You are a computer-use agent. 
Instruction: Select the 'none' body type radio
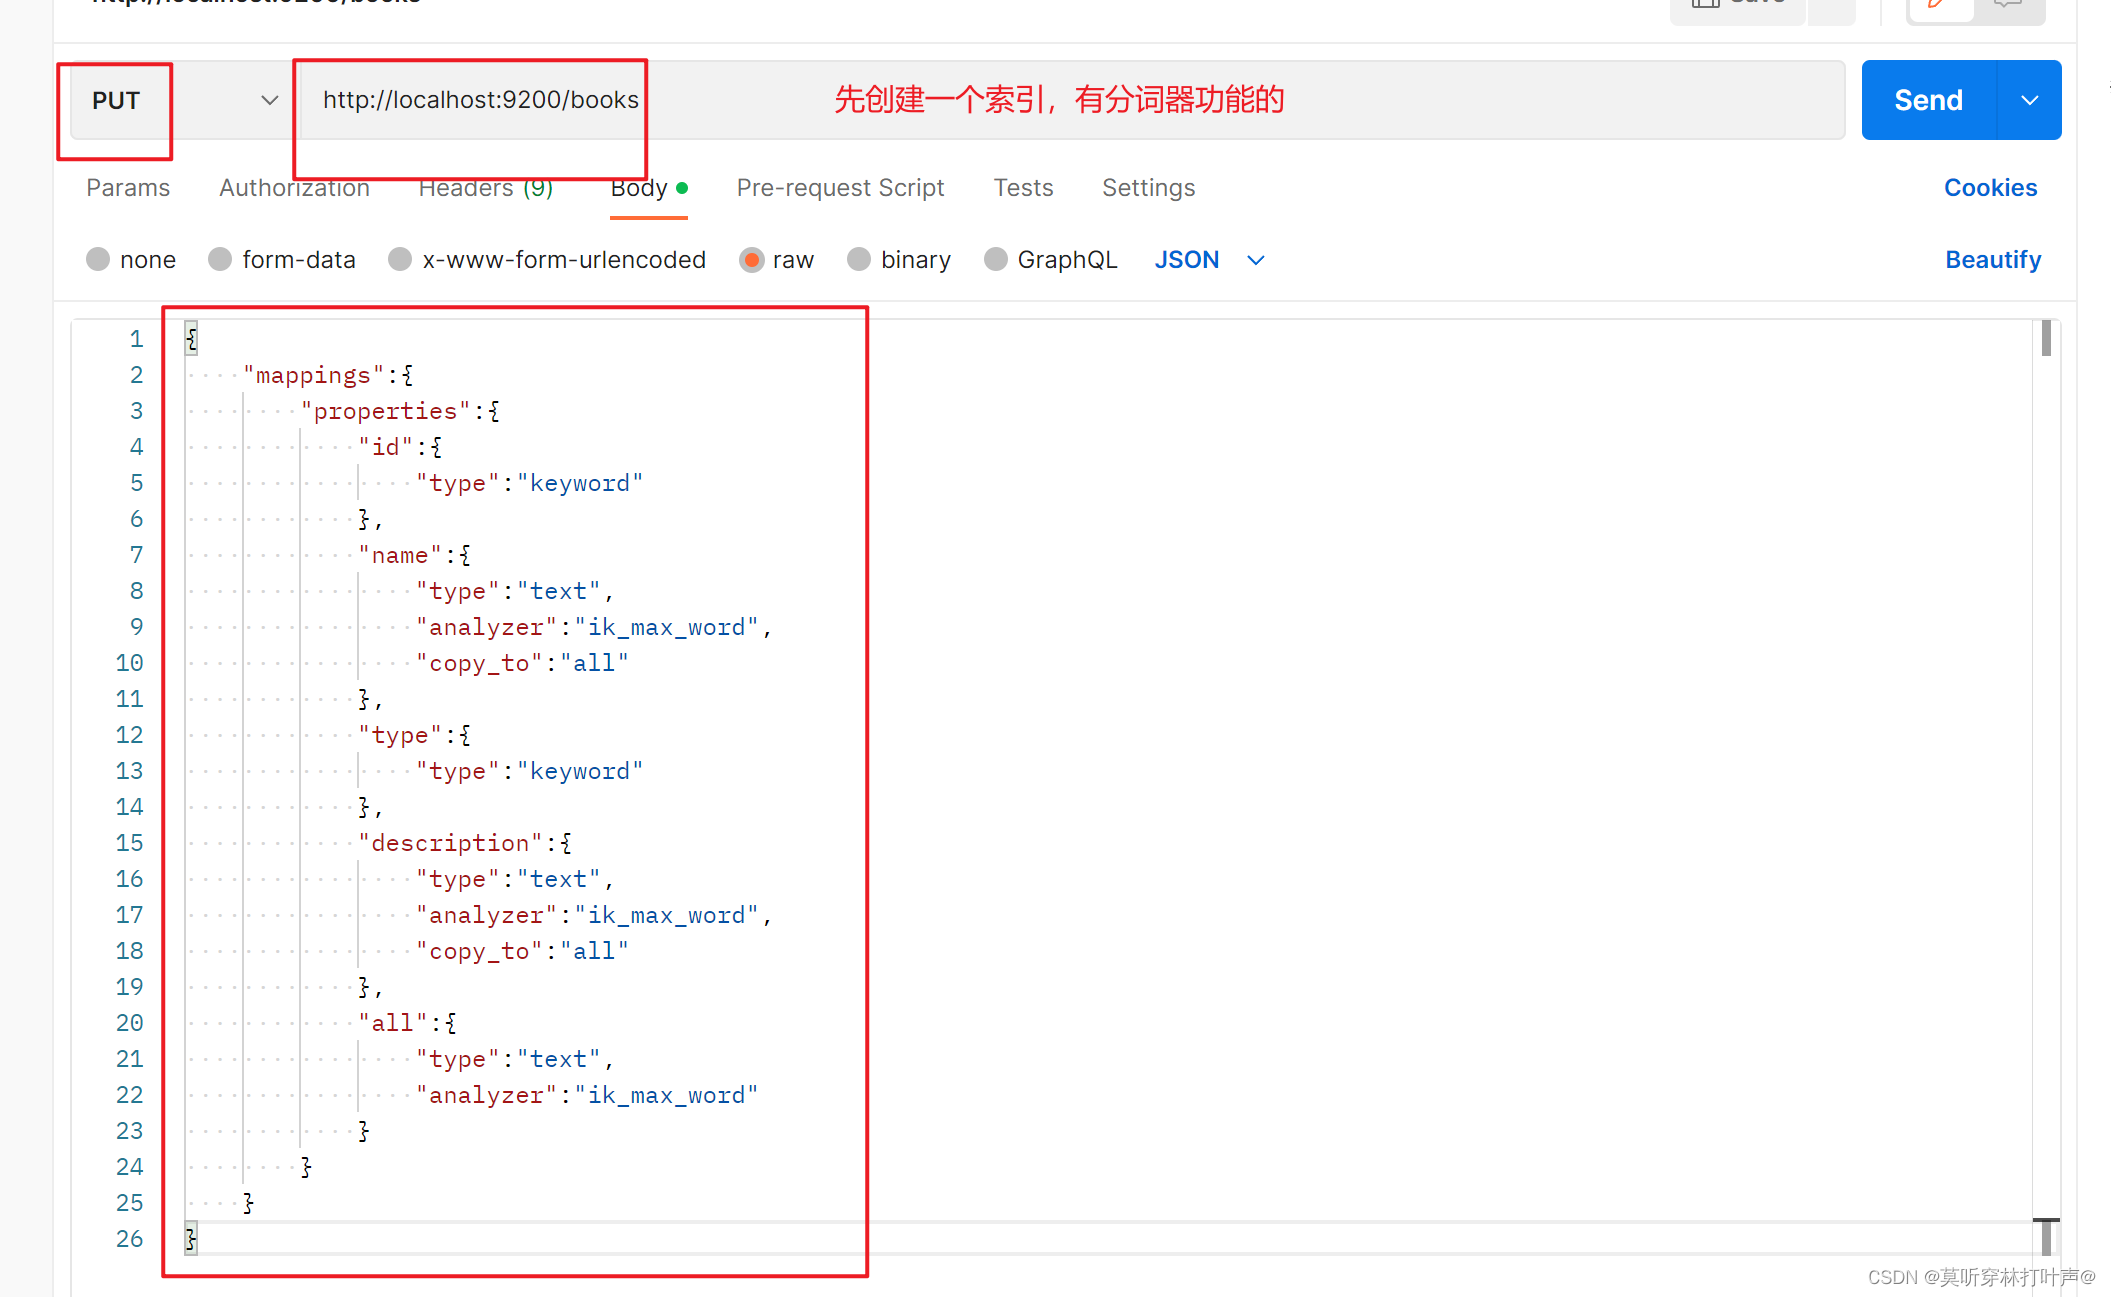click(x=98, y=260)
